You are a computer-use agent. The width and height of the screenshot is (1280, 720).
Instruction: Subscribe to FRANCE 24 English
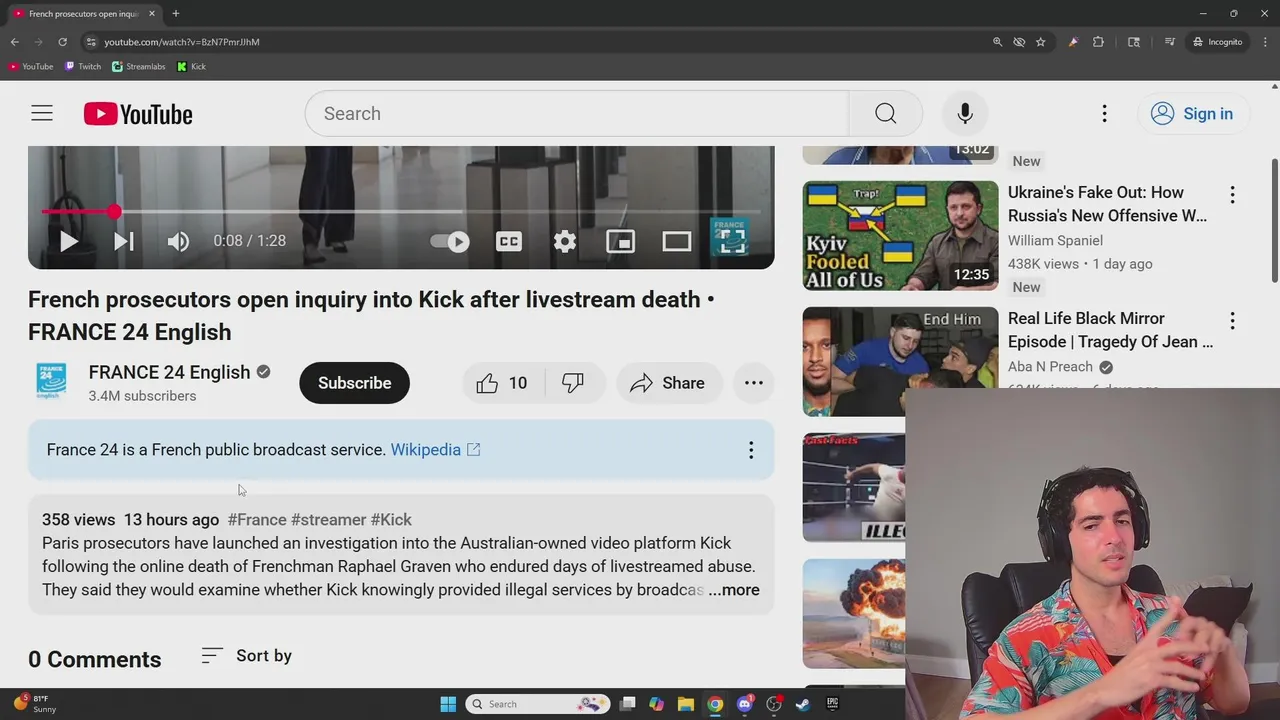[x=354, y=383]
